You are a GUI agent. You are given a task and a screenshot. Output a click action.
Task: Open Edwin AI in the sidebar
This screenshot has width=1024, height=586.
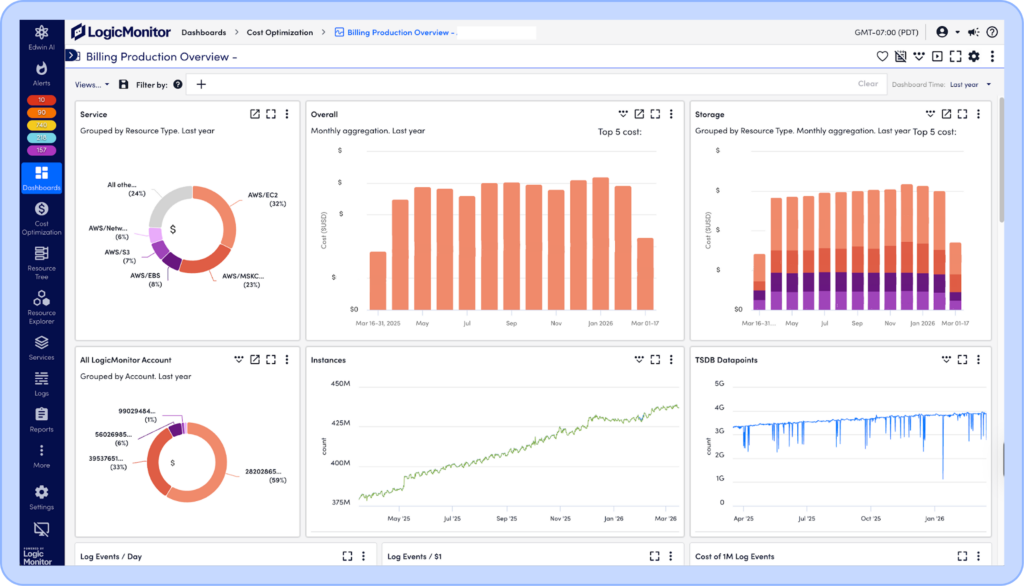[41, 38]
